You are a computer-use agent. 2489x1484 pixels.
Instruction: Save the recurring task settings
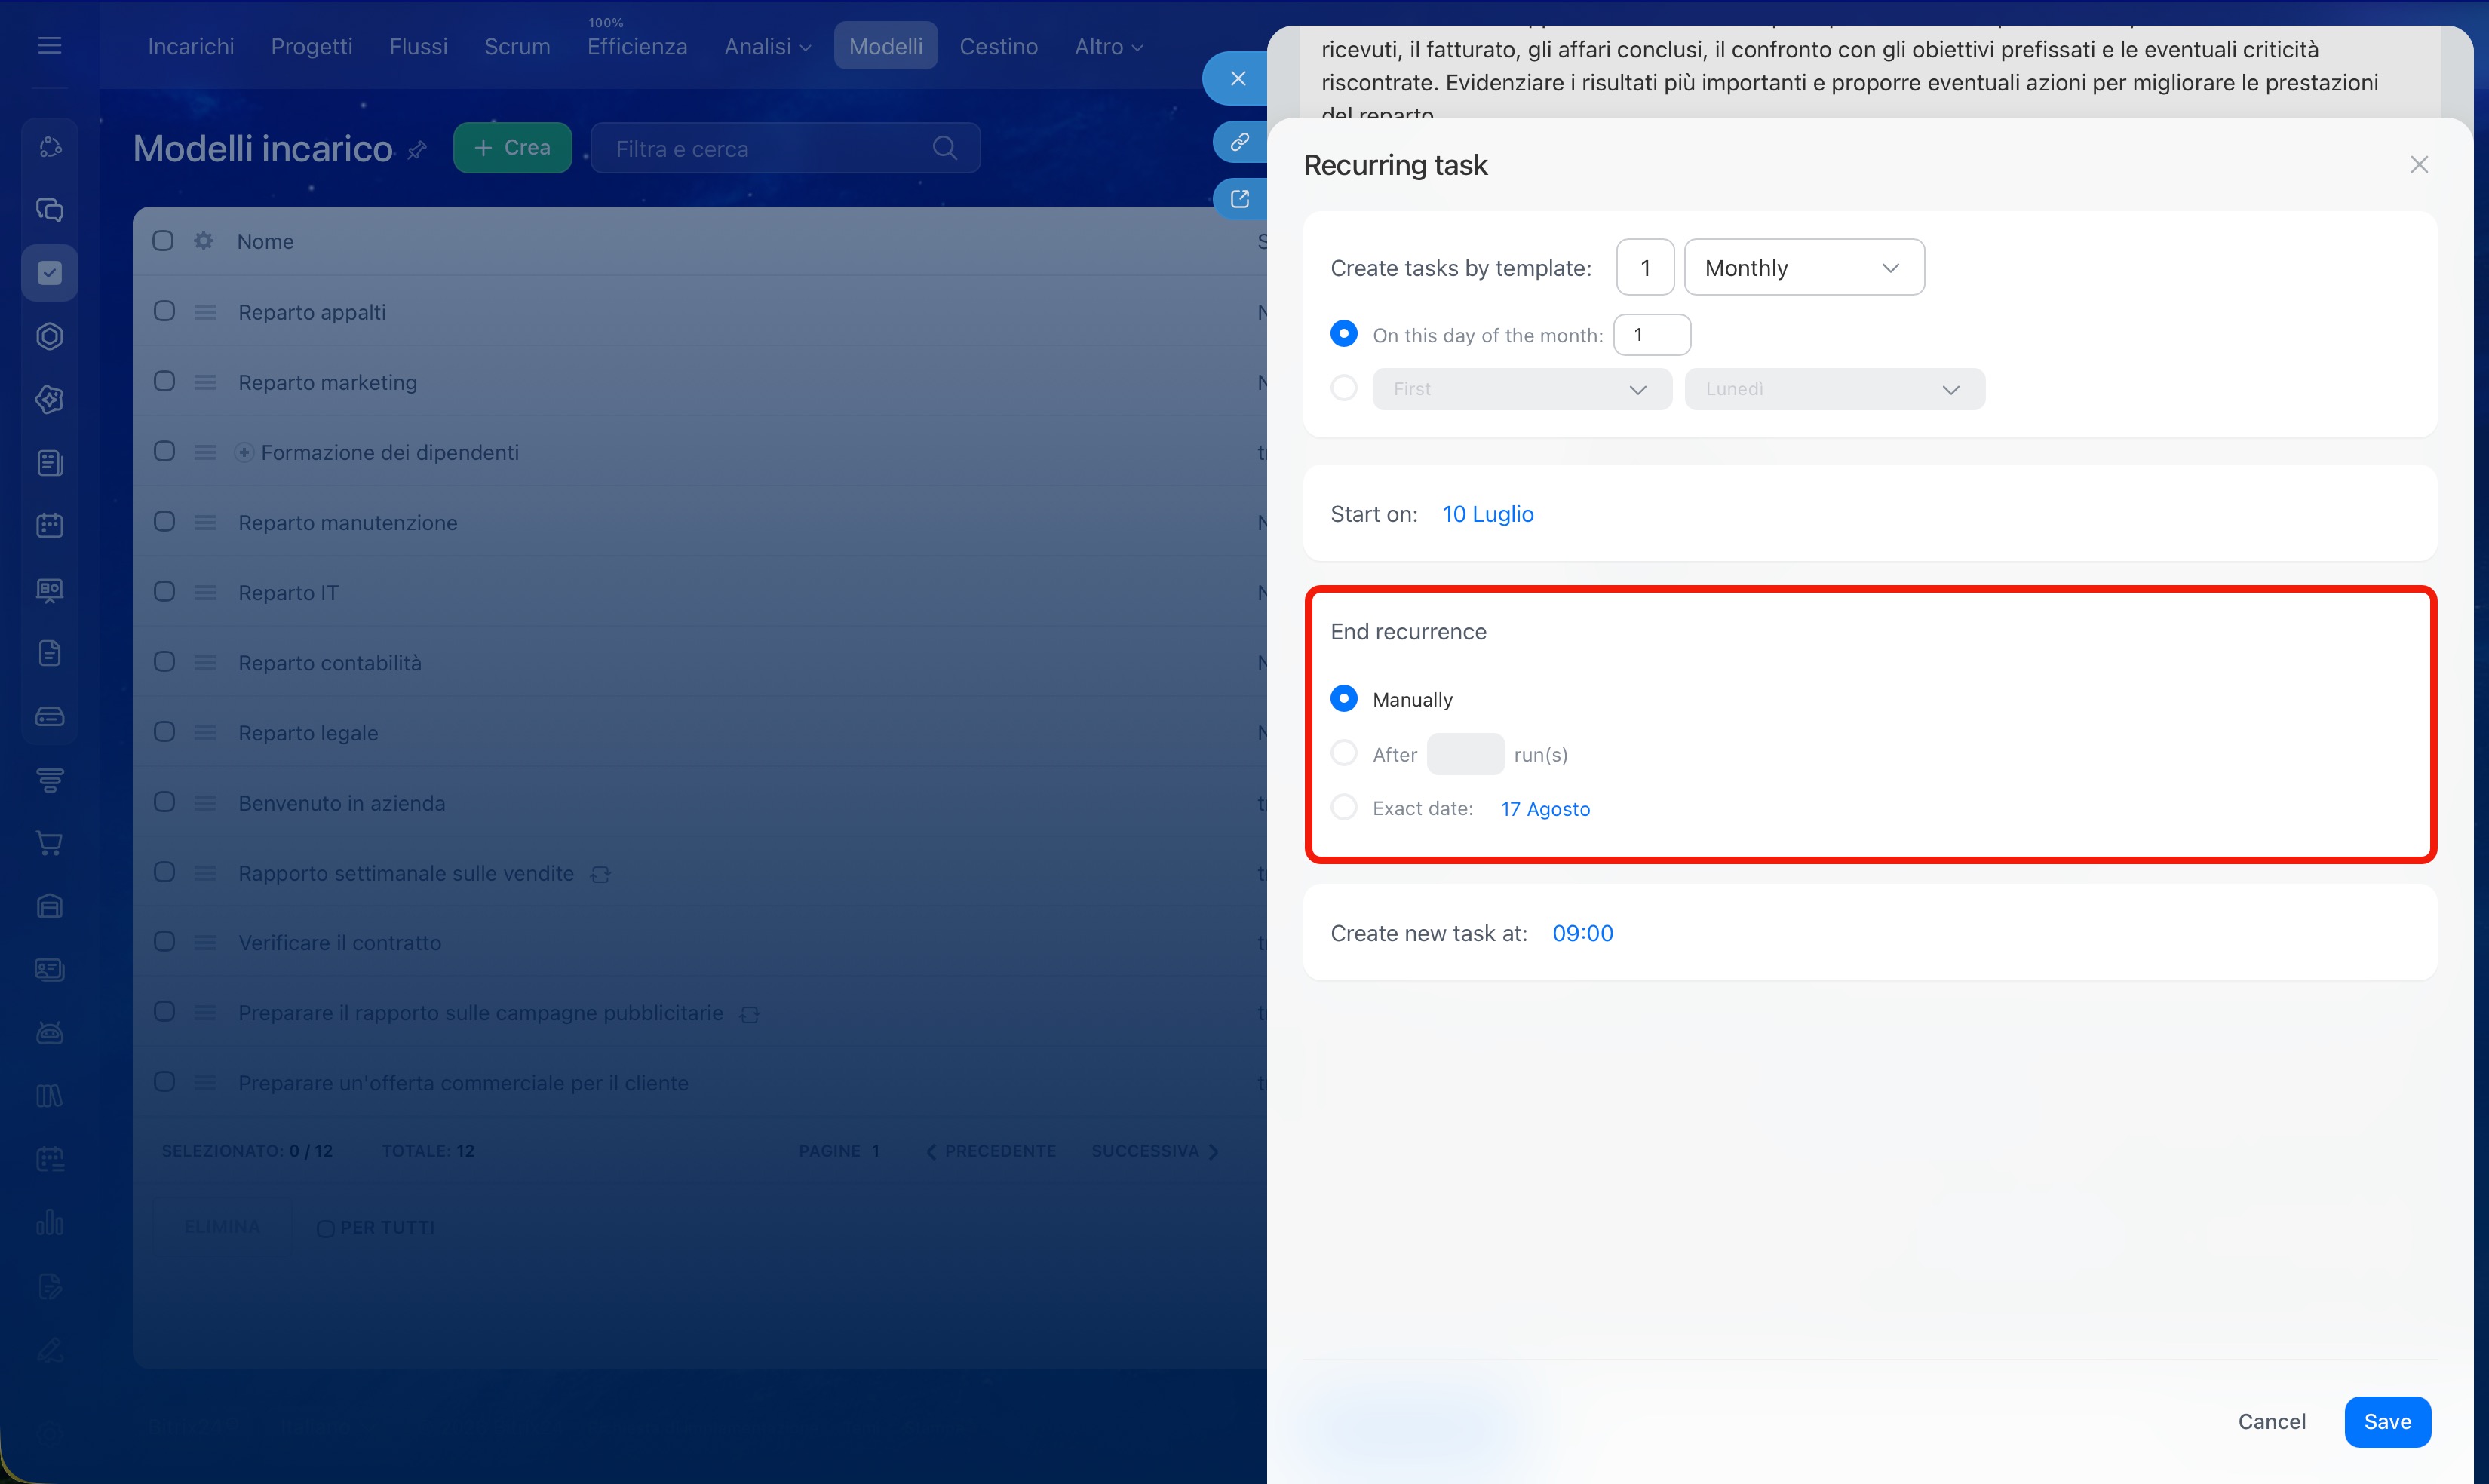click(x=2387, y=1421)
